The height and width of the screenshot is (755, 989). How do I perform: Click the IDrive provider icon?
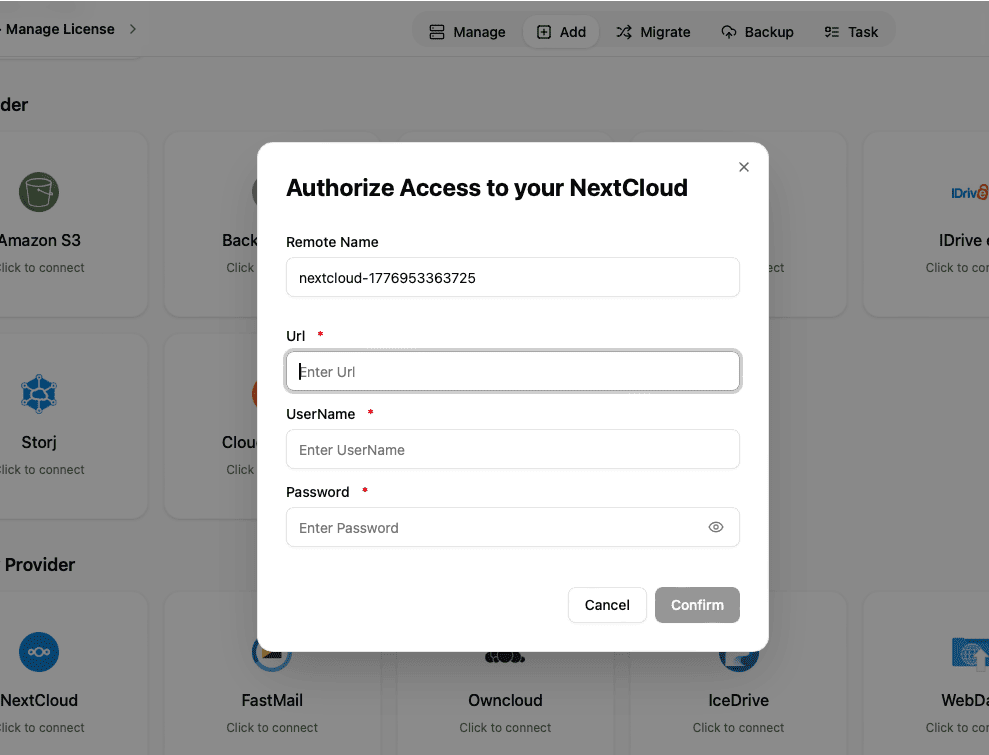[966, 192]
